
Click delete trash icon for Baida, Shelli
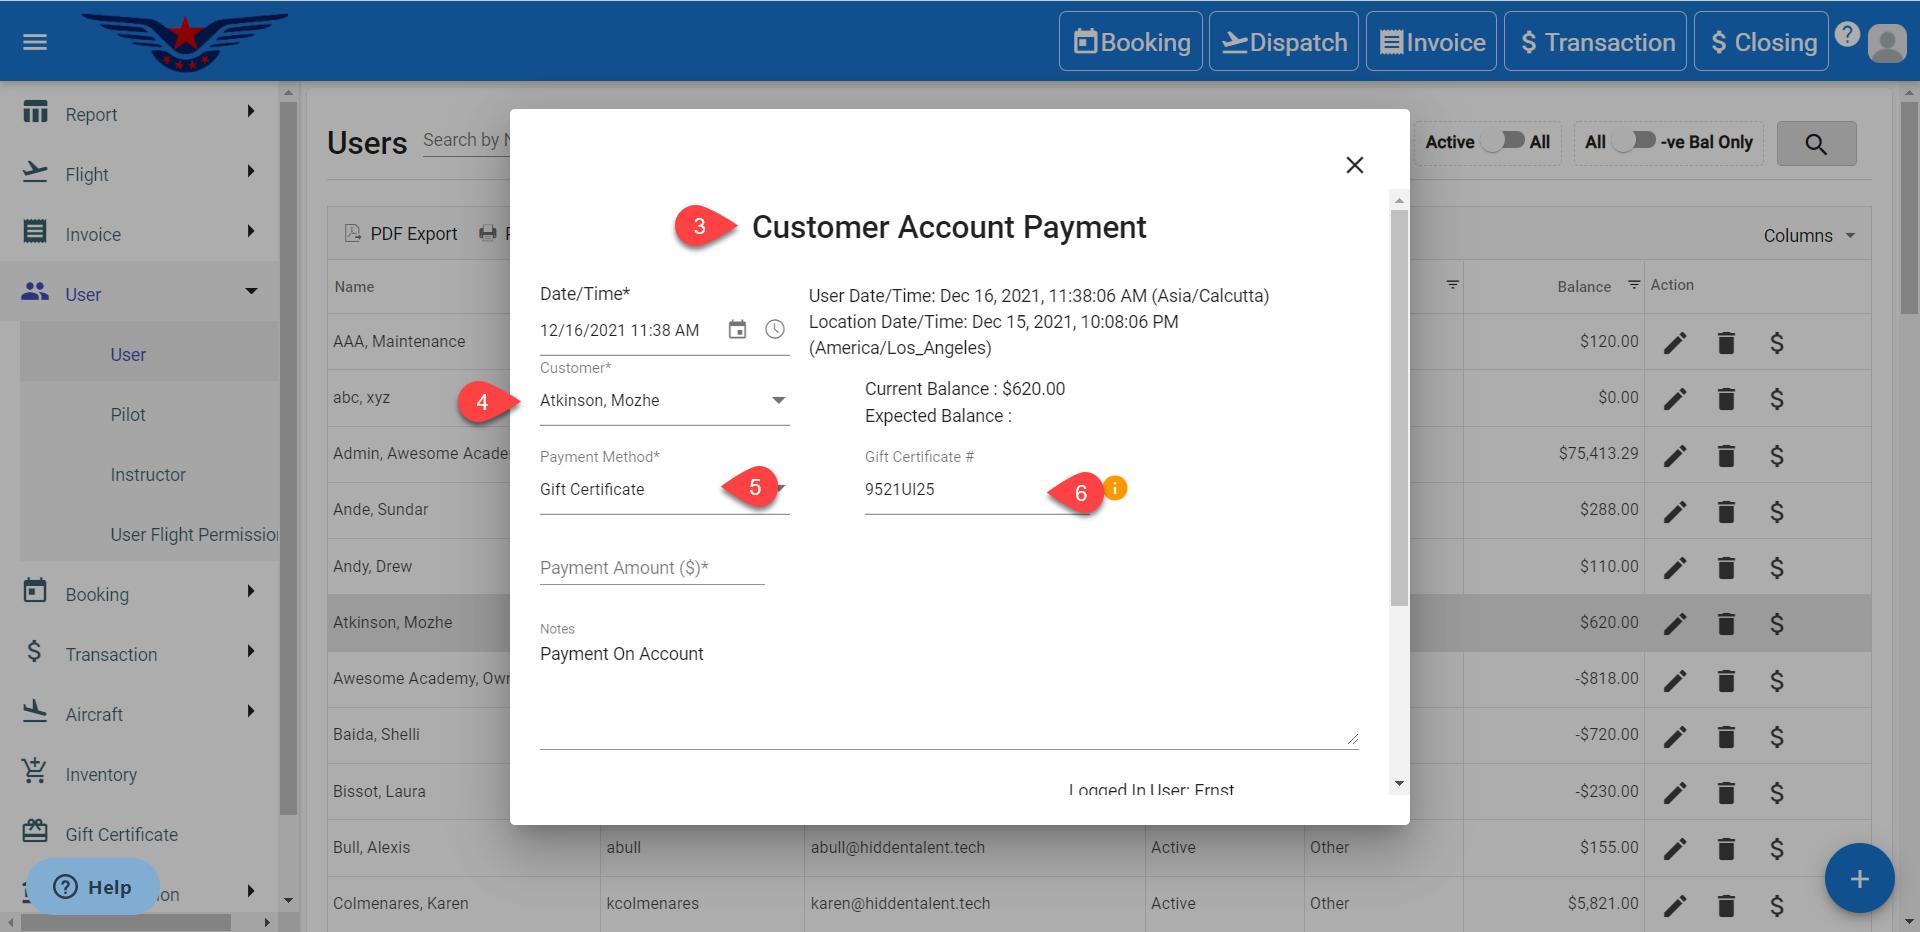[1726, 737]
